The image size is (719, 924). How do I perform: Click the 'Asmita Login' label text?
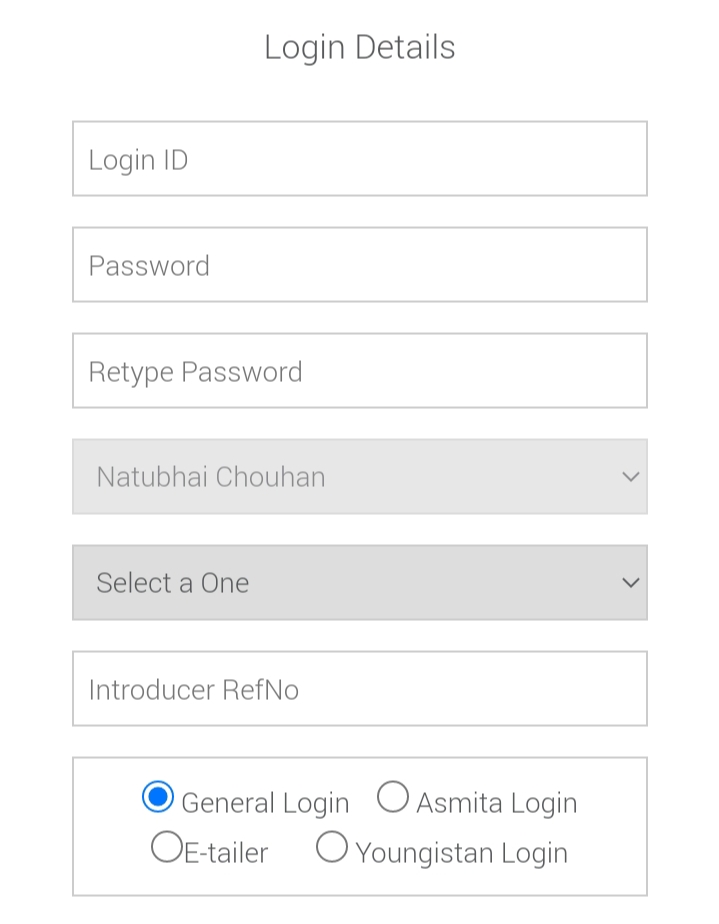pyautogui.click(x=496, y=803)
